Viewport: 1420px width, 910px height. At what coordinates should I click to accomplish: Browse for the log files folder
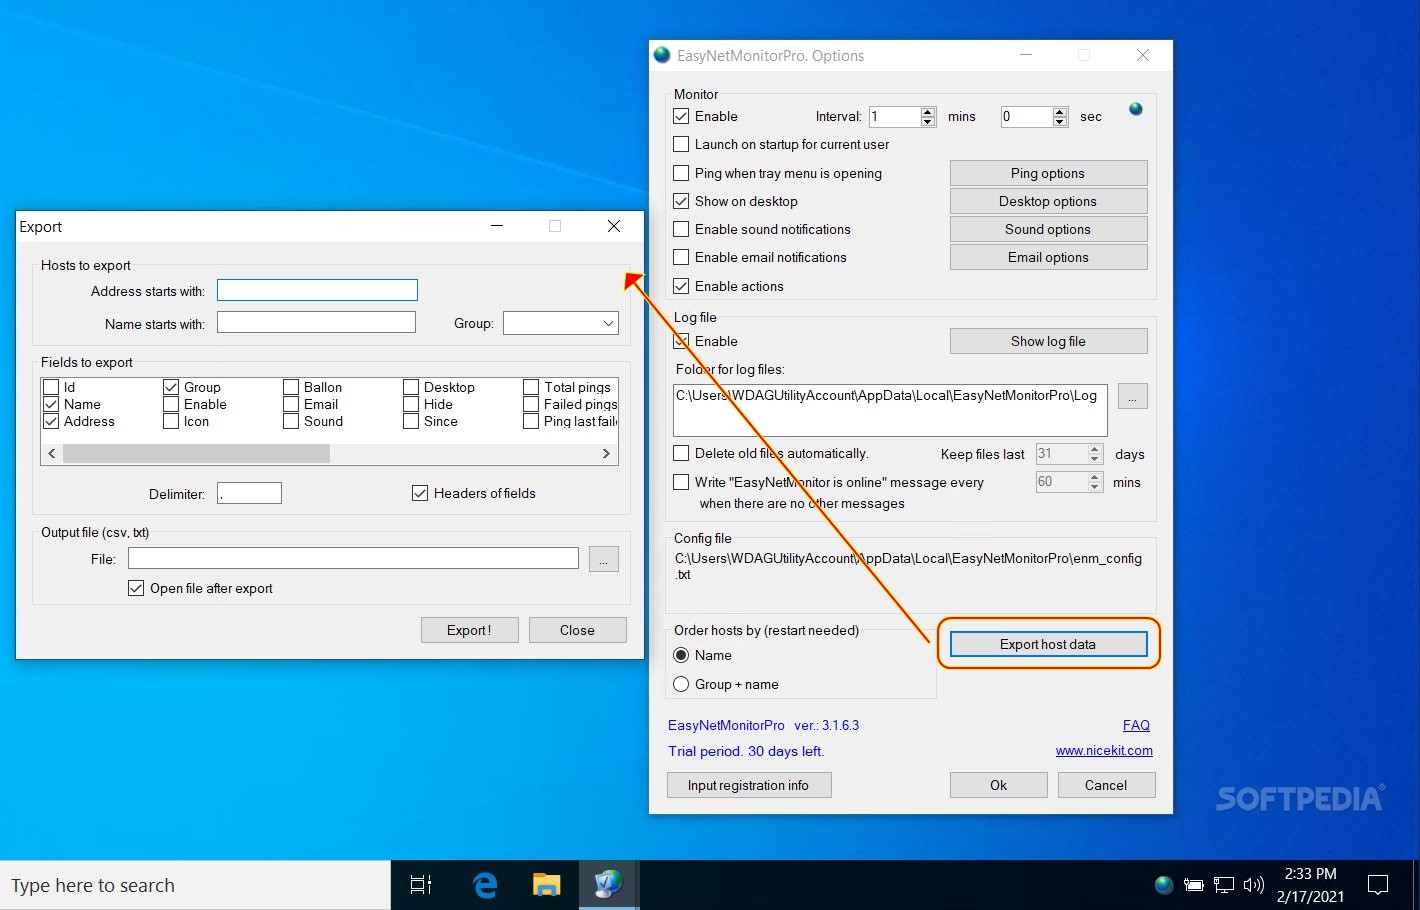(x=1132, y=397)
